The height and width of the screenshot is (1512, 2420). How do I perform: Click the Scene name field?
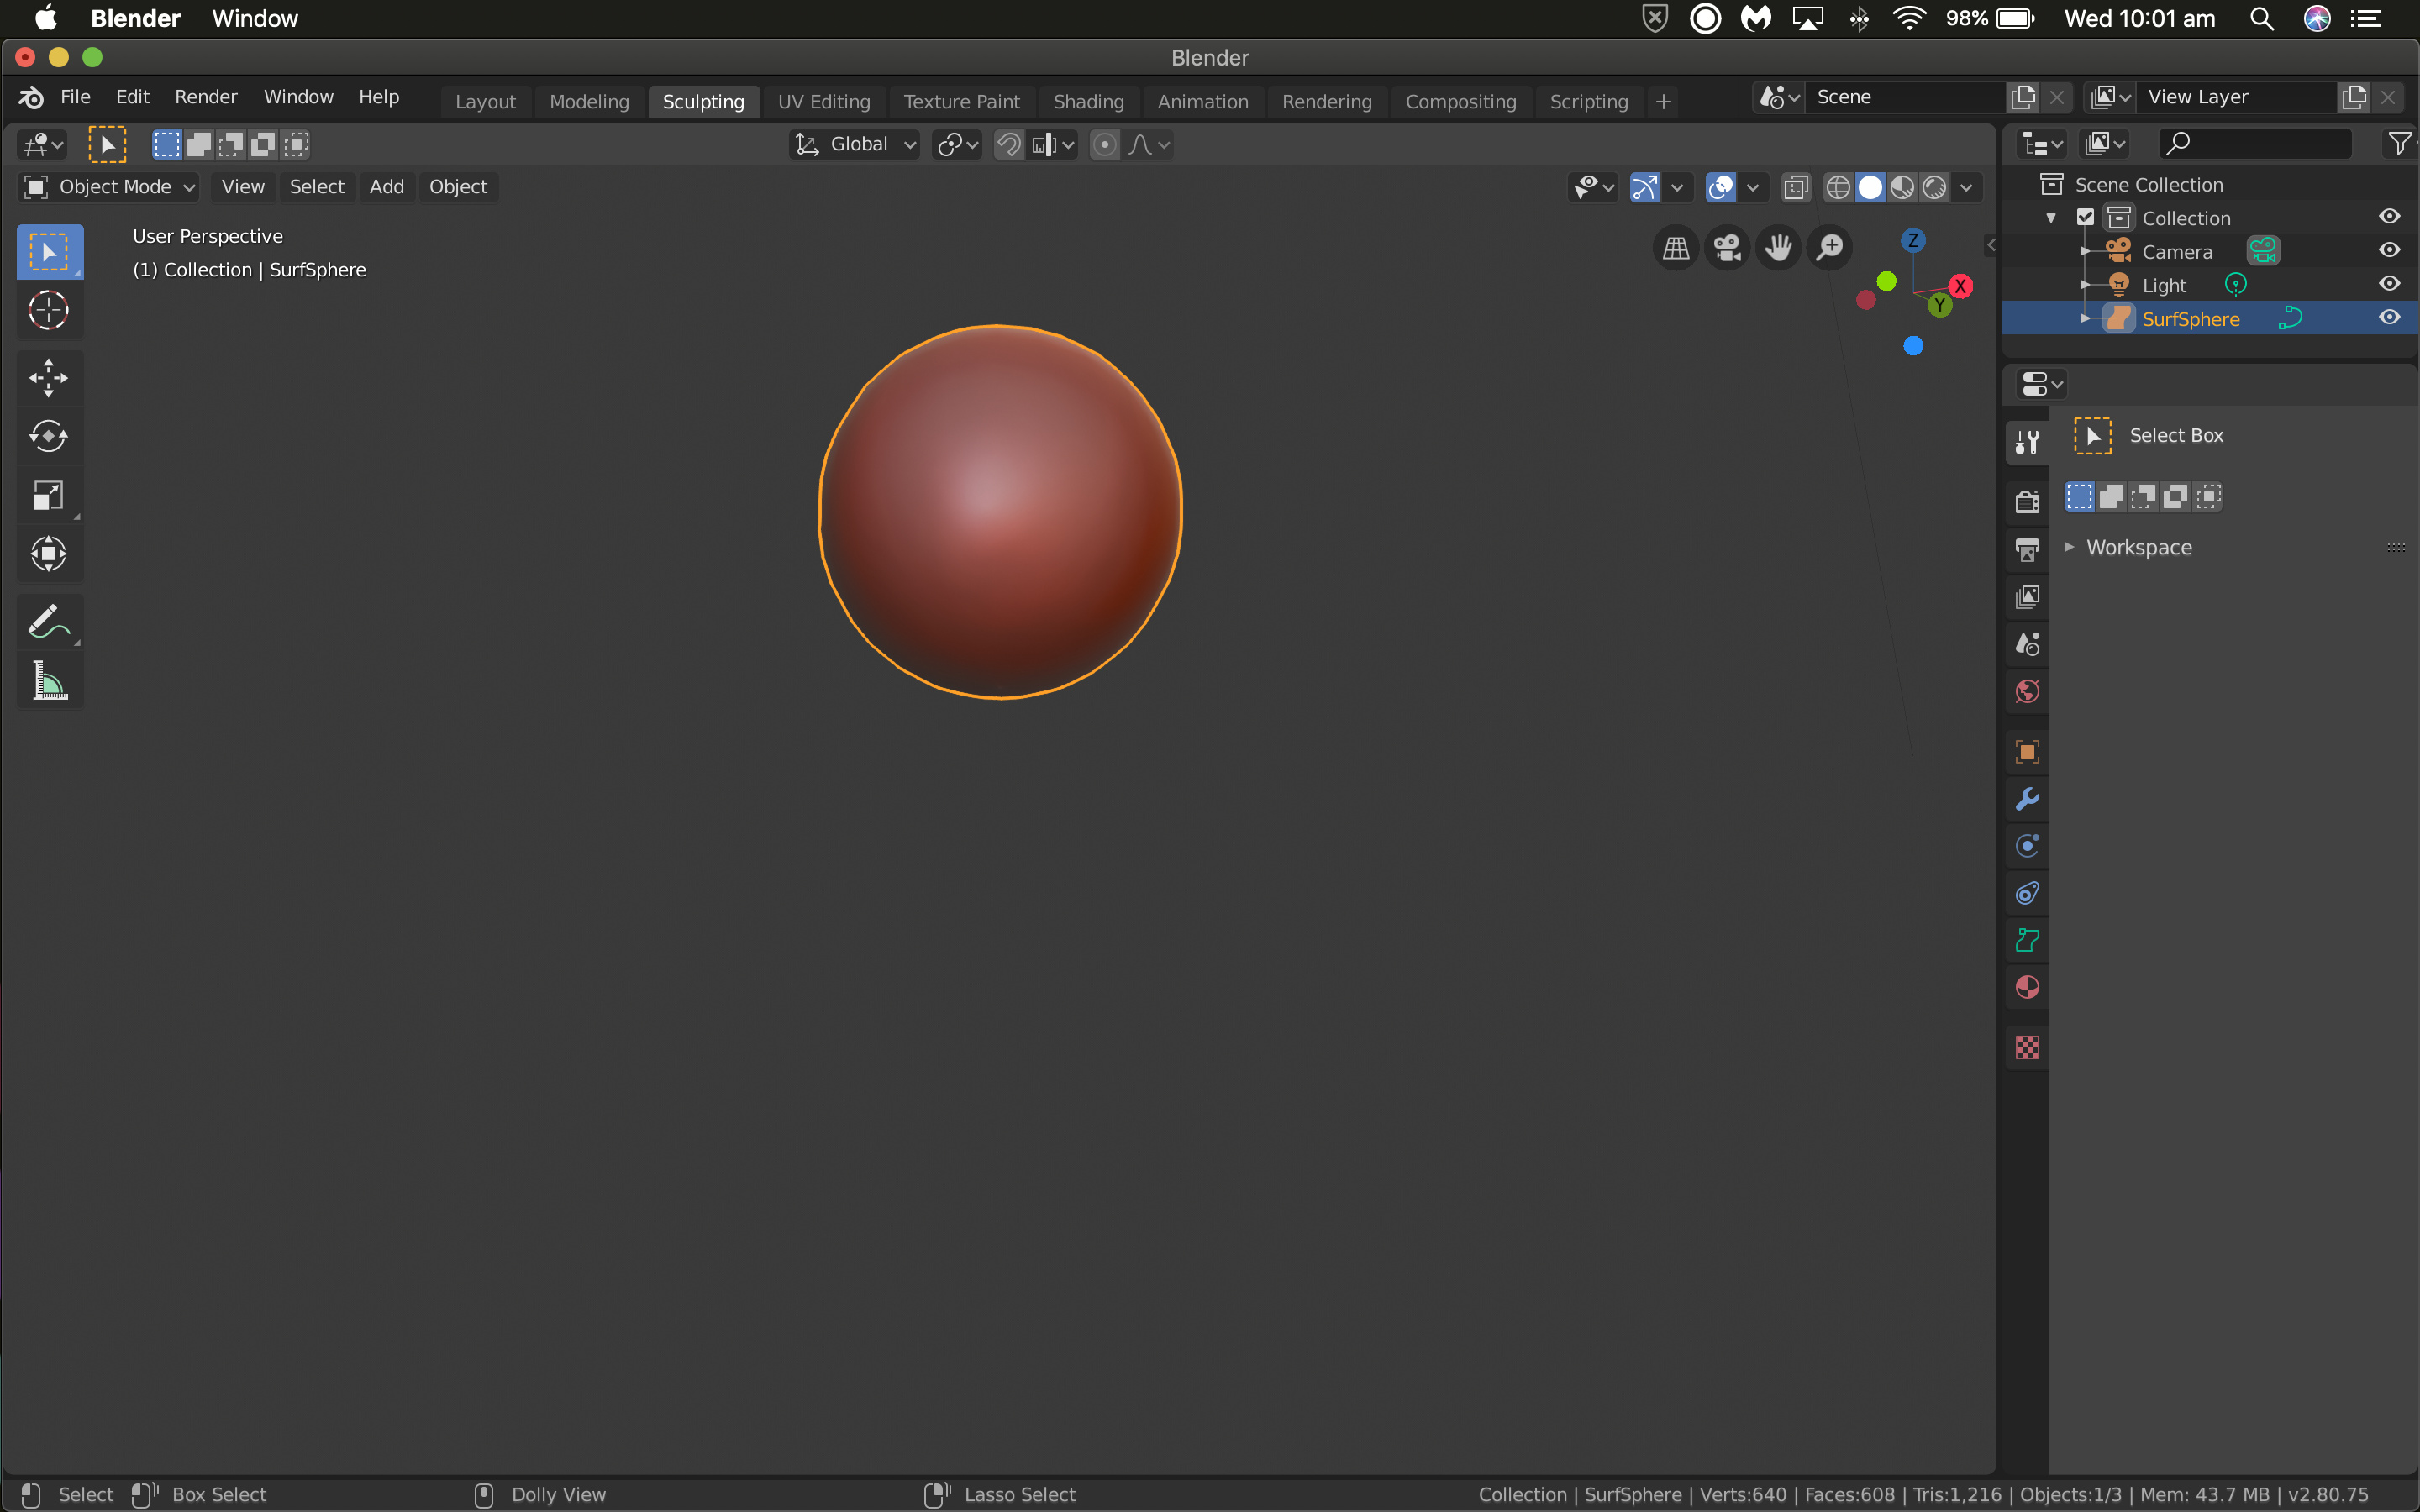click(x=1905, y=97)
